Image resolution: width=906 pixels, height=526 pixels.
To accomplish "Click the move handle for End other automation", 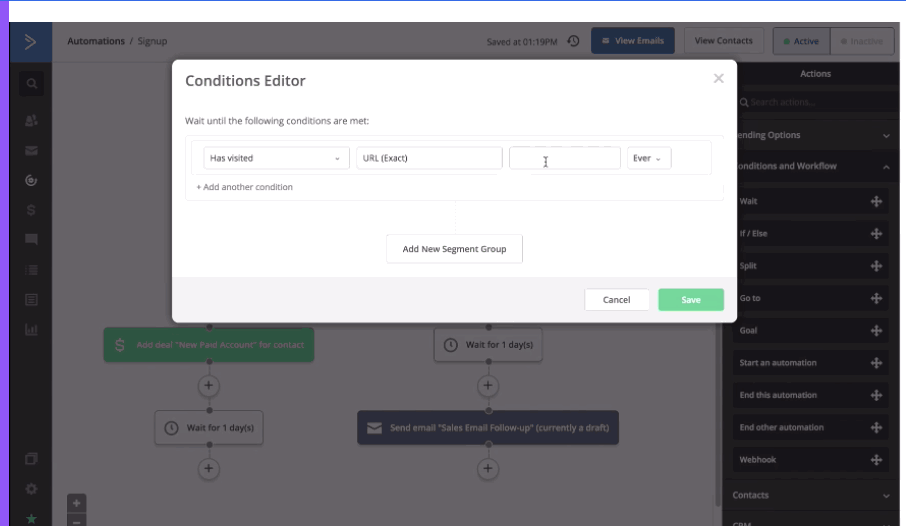I will click(876, 428).
